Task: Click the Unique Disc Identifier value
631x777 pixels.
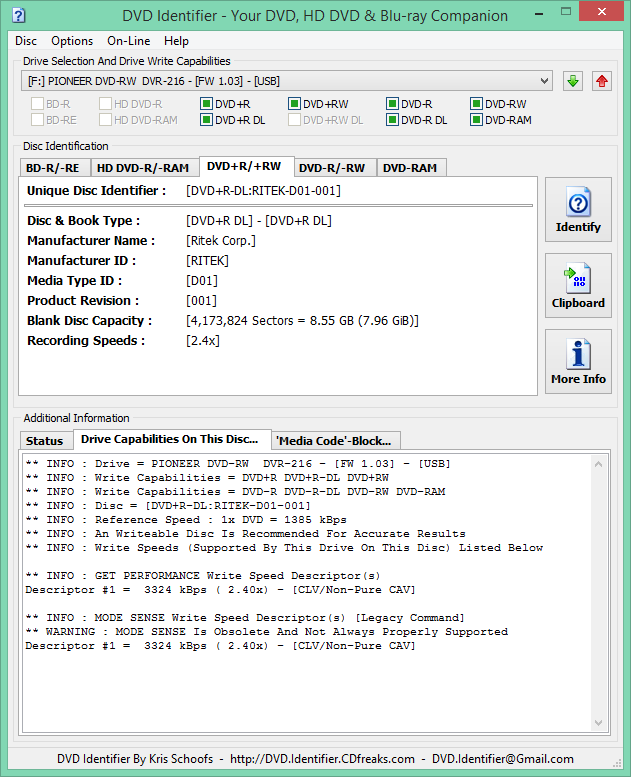Action: tap(263, 191)
